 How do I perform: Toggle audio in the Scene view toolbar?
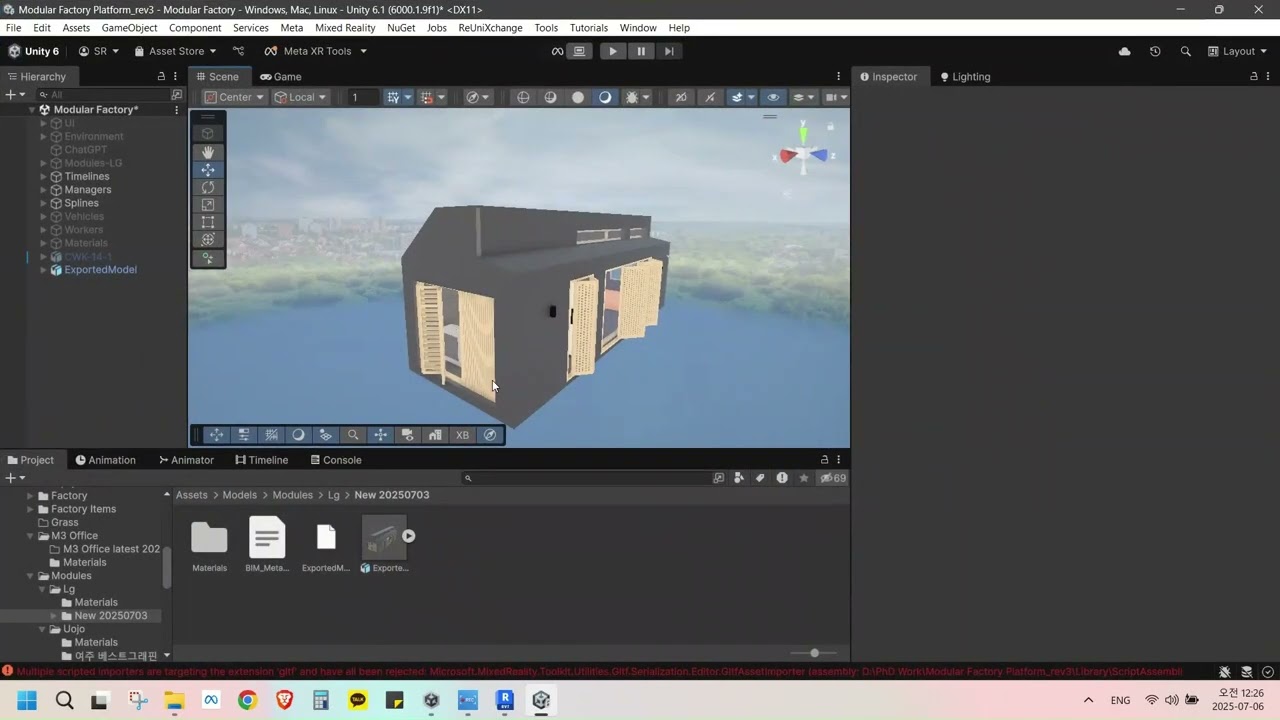pos(708,97)
